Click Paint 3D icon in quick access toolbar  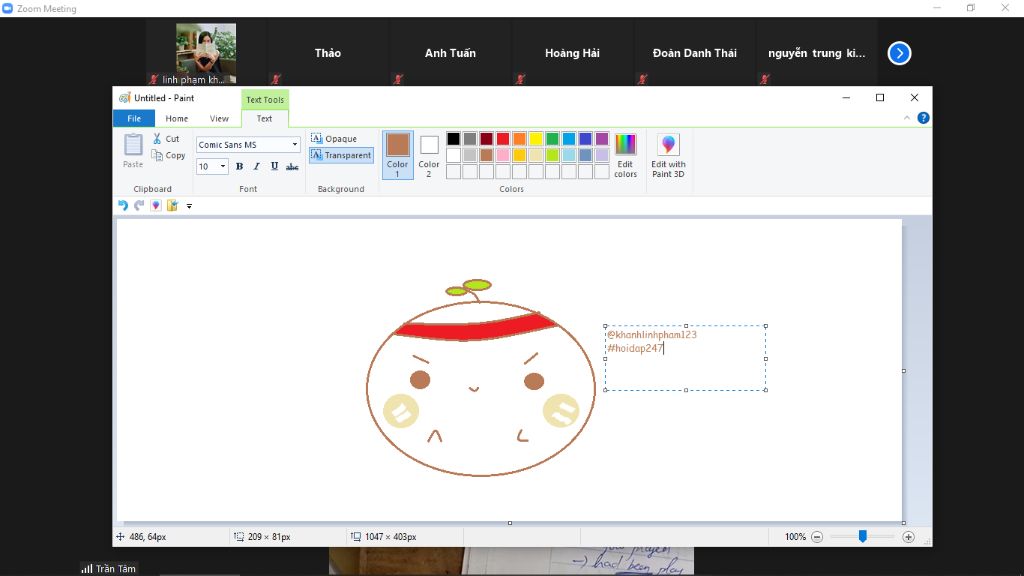pyautogui.click(x=155, y=205)
